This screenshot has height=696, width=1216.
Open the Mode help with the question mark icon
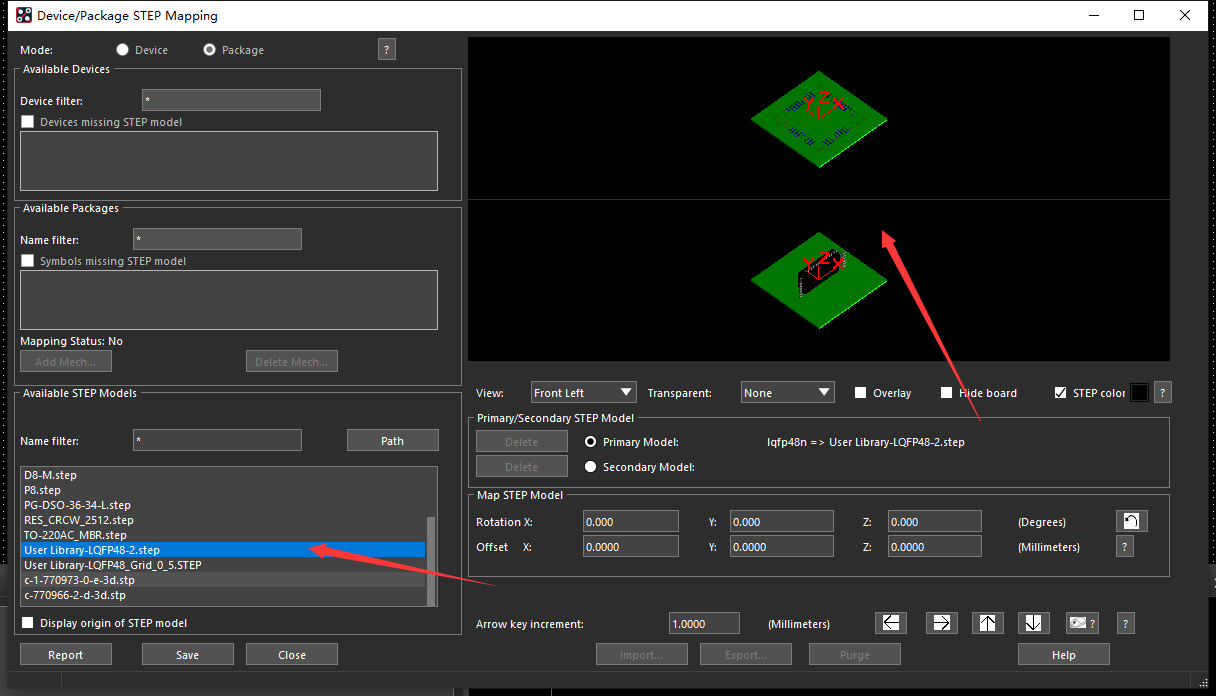(x=387, y=48)
